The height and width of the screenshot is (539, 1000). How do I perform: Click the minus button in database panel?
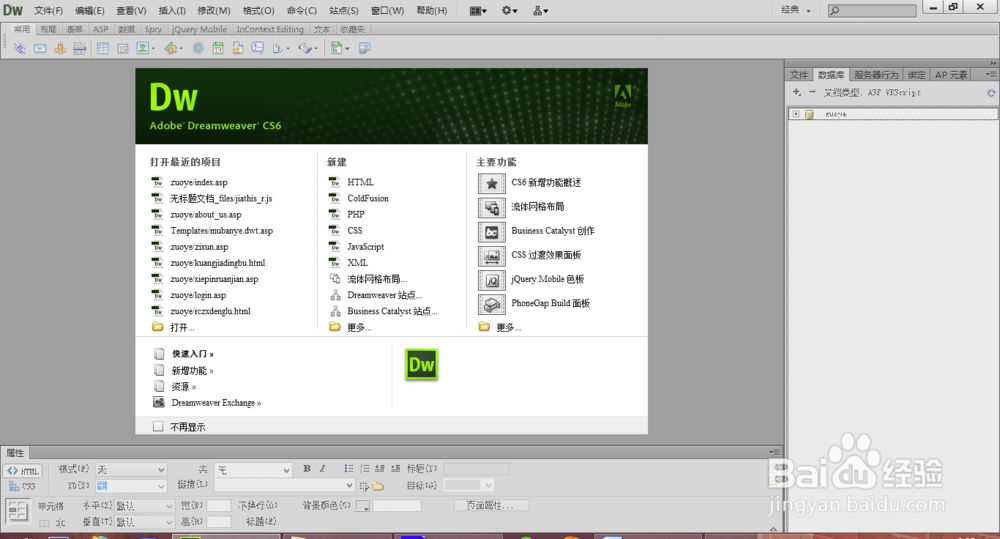tap(812, 92)
